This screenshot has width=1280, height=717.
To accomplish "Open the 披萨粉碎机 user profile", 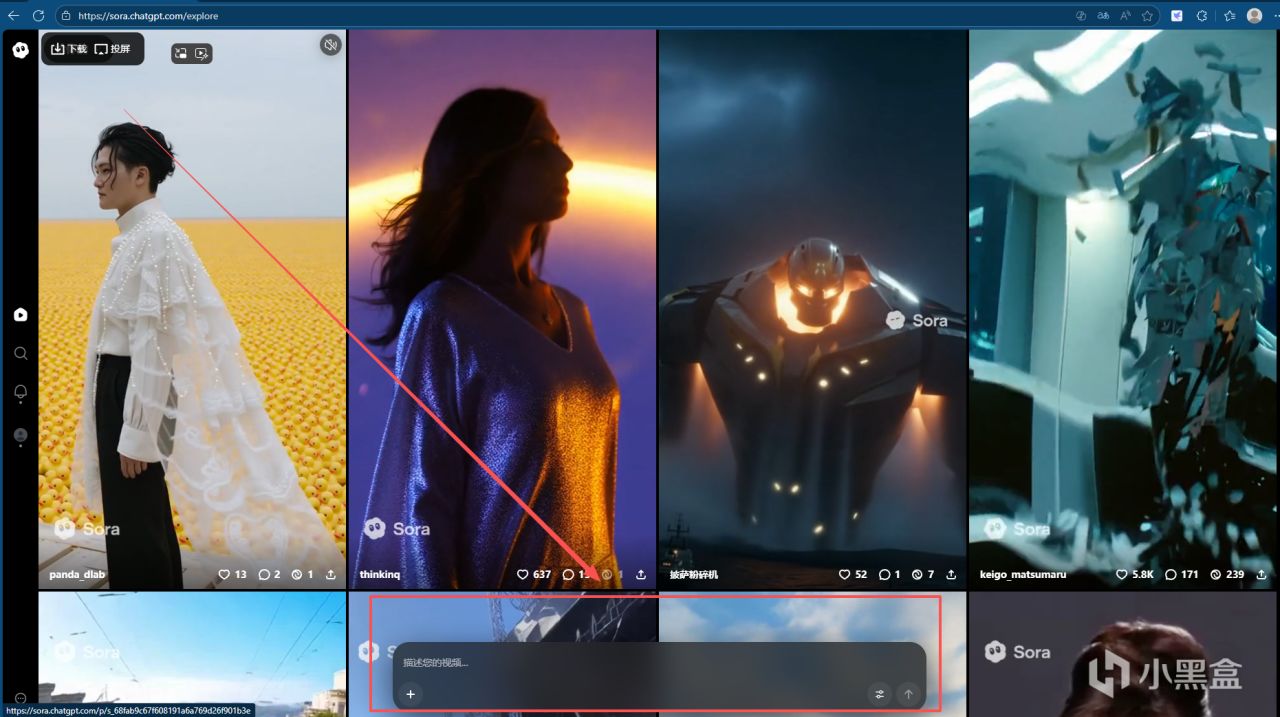I will [x=693, y=575].
